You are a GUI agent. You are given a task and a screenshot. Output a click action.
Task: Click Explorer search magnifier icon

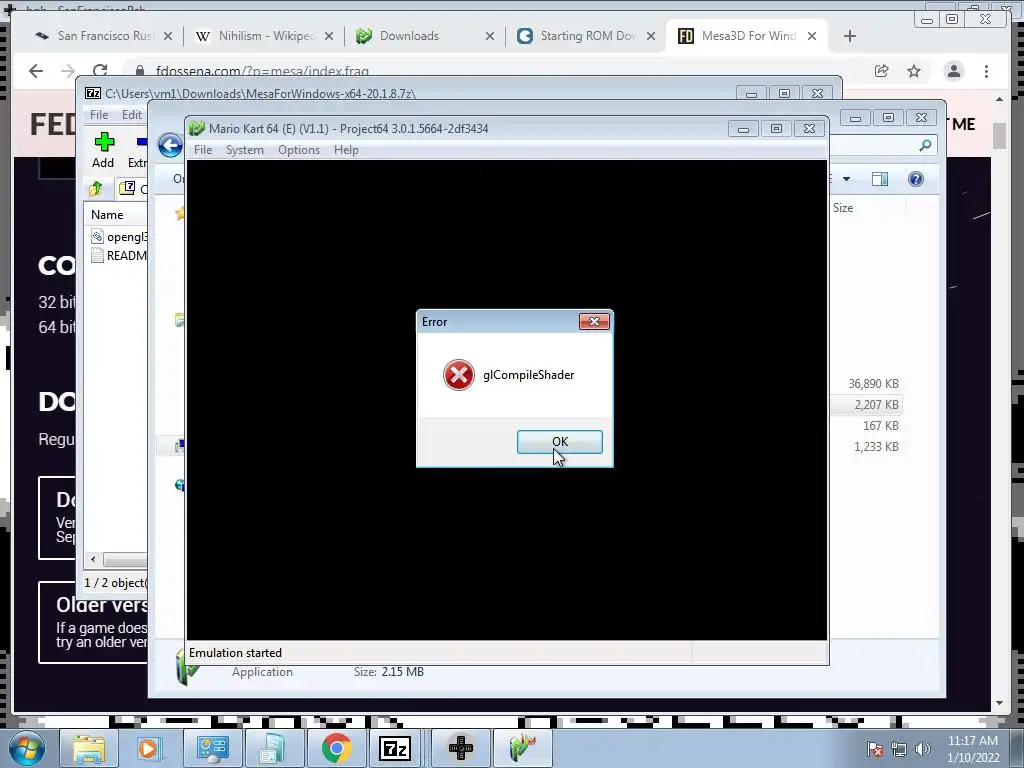click(925, 145)
